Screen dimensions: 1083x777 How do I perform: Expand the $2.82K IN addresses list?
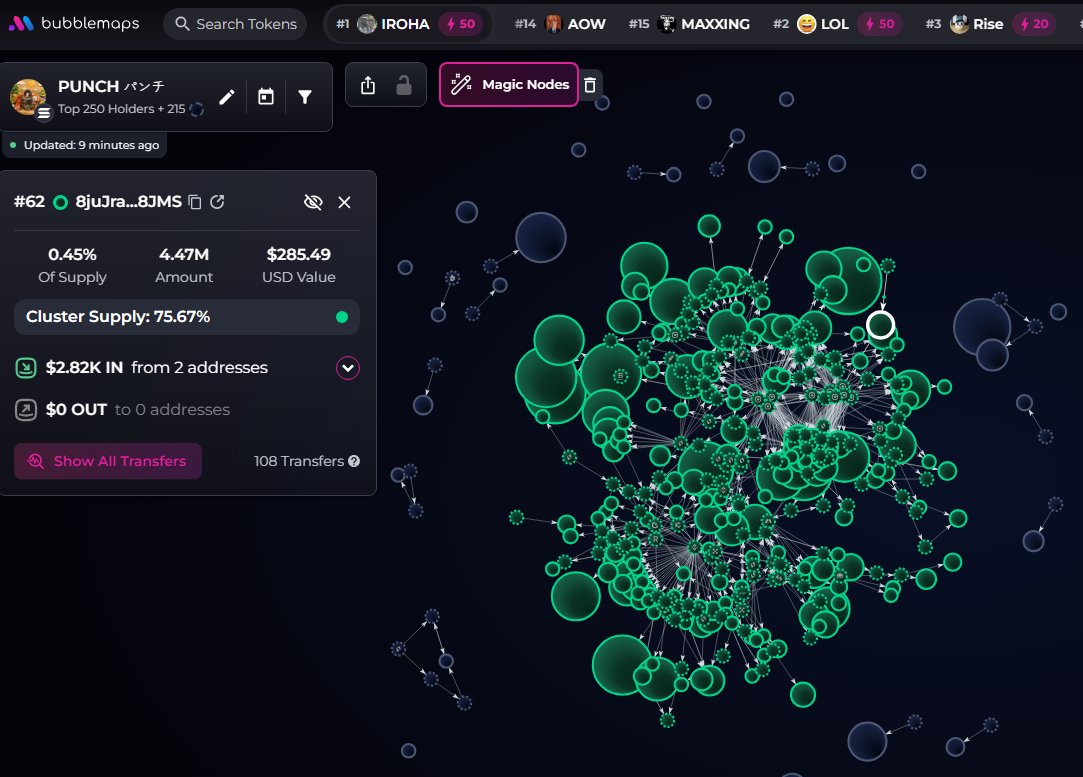coord(348,368)
